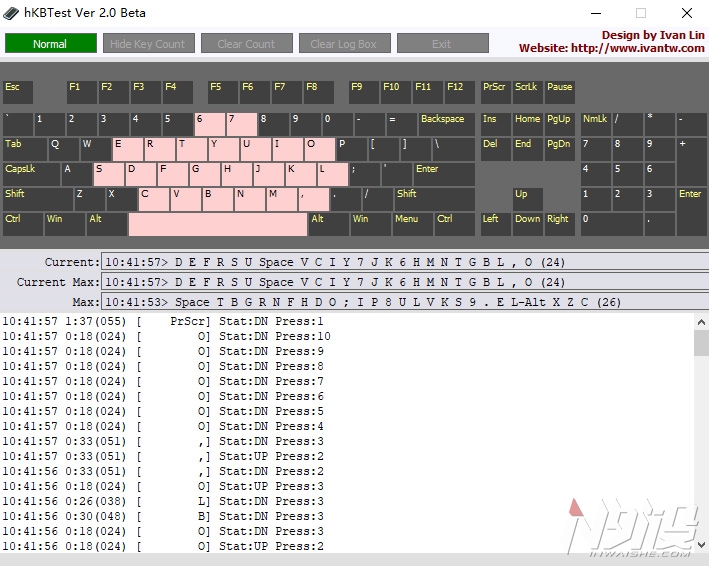Click the Del key tile
Viewport: 709px width, 566px height.
coord(496,149)
